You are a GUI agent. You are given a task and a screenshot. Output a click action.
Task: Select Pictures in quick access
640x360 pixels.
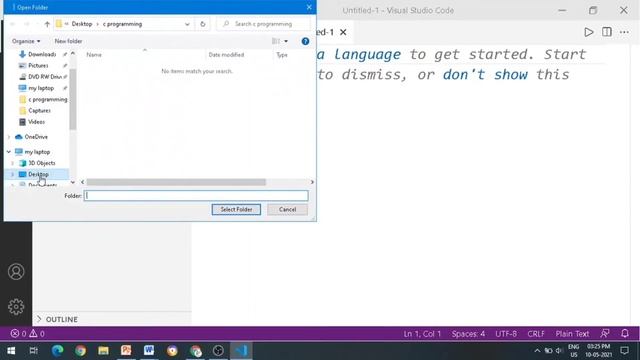38,65
